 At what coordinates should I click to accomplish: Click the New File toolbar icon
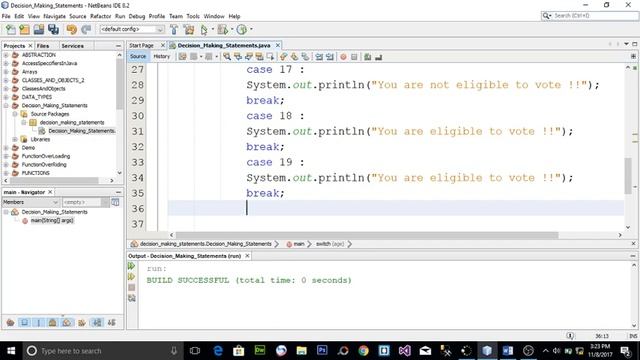click(11, 29)
